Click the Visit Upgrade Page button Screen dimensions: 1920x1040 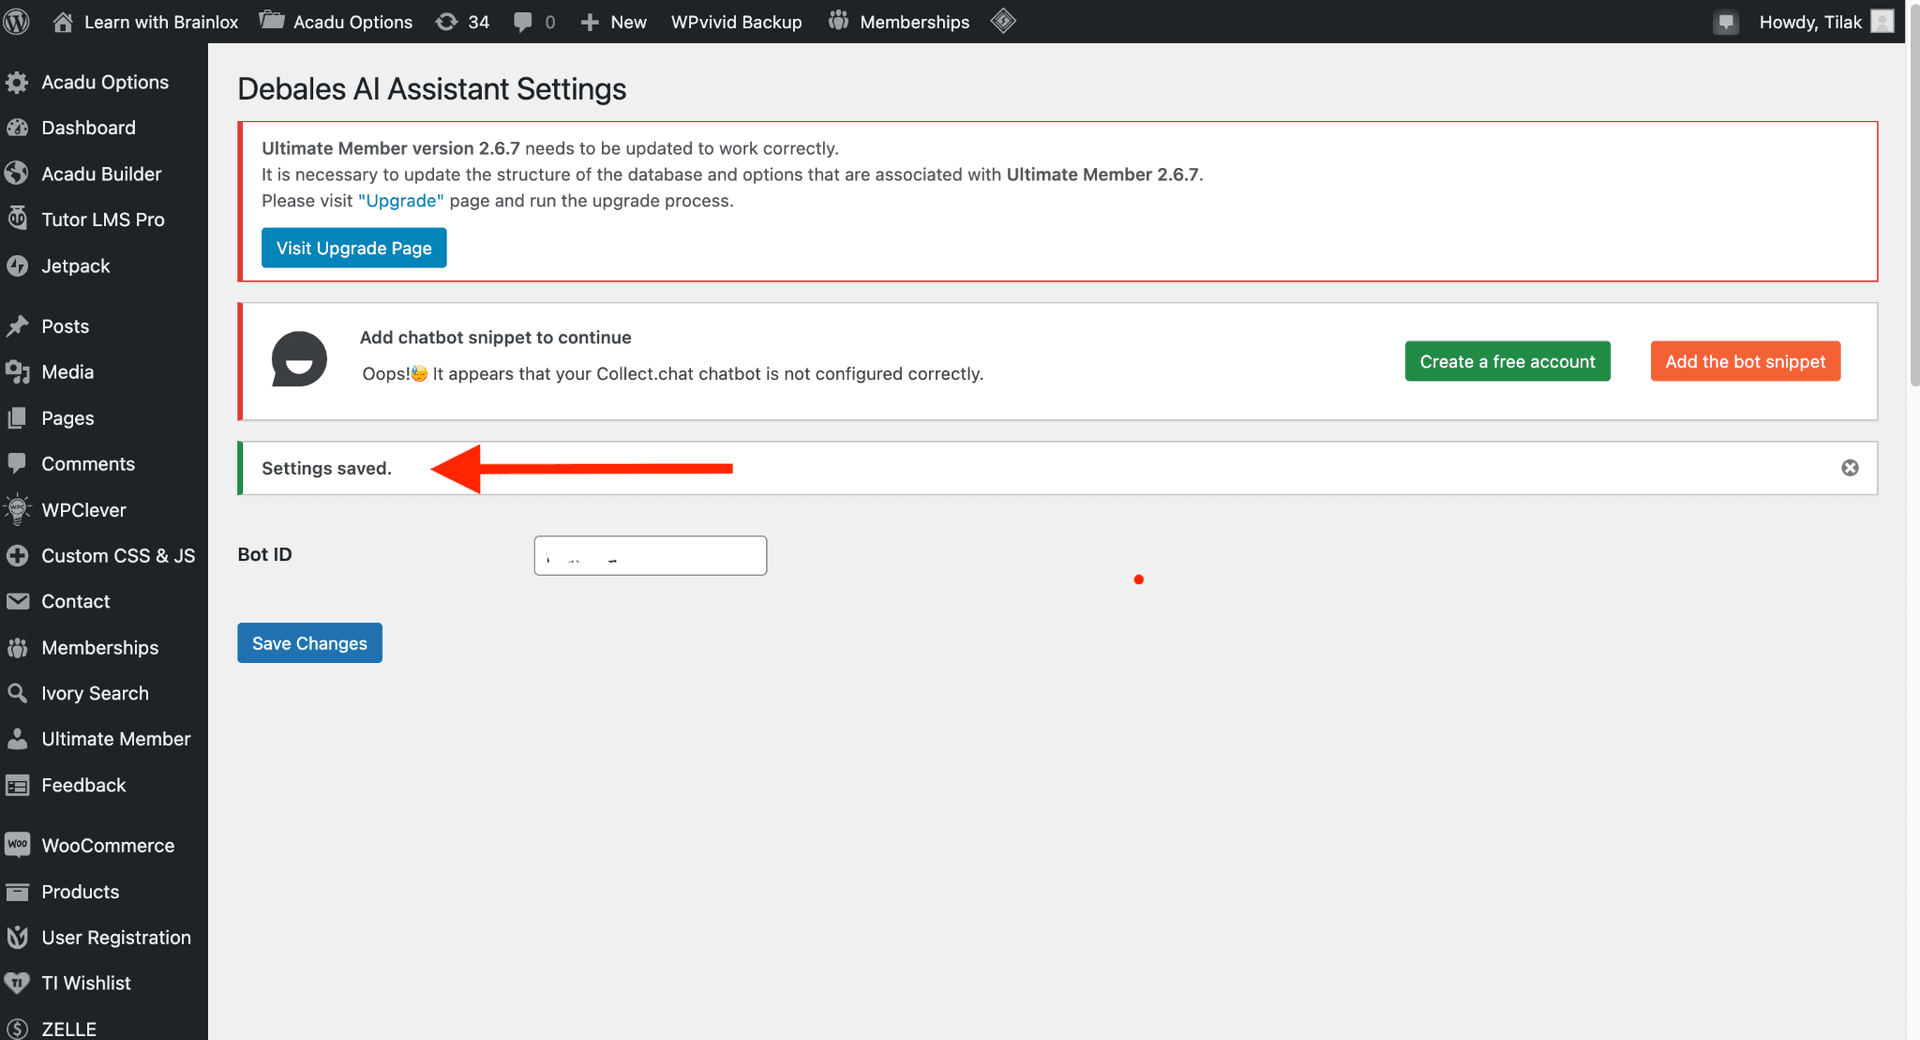coord(353,247)
